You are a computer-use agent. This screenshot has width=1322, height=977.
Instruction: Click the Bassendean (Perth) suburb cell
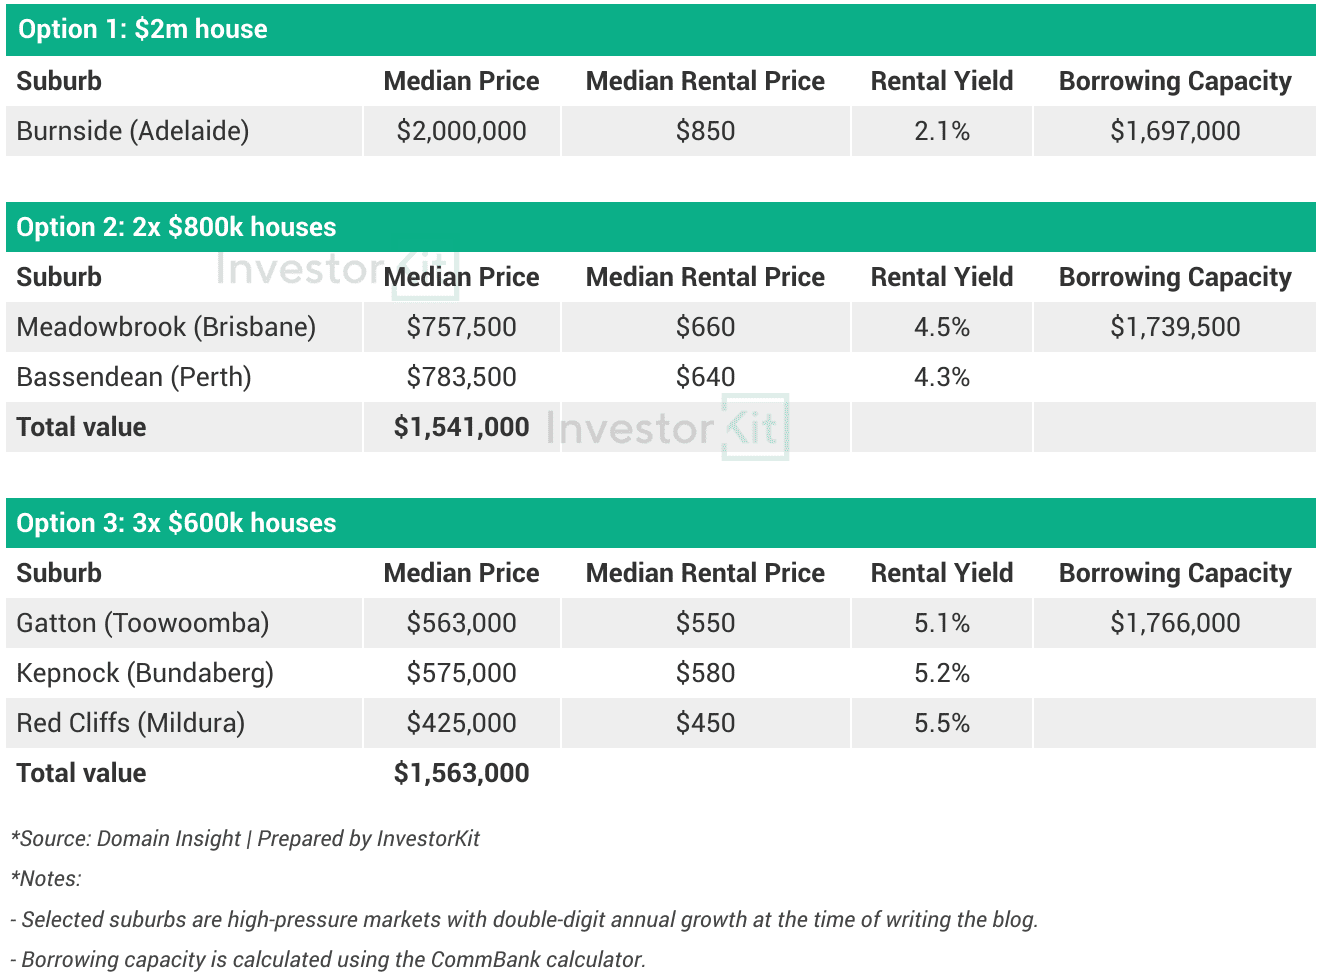coord(134,377)
